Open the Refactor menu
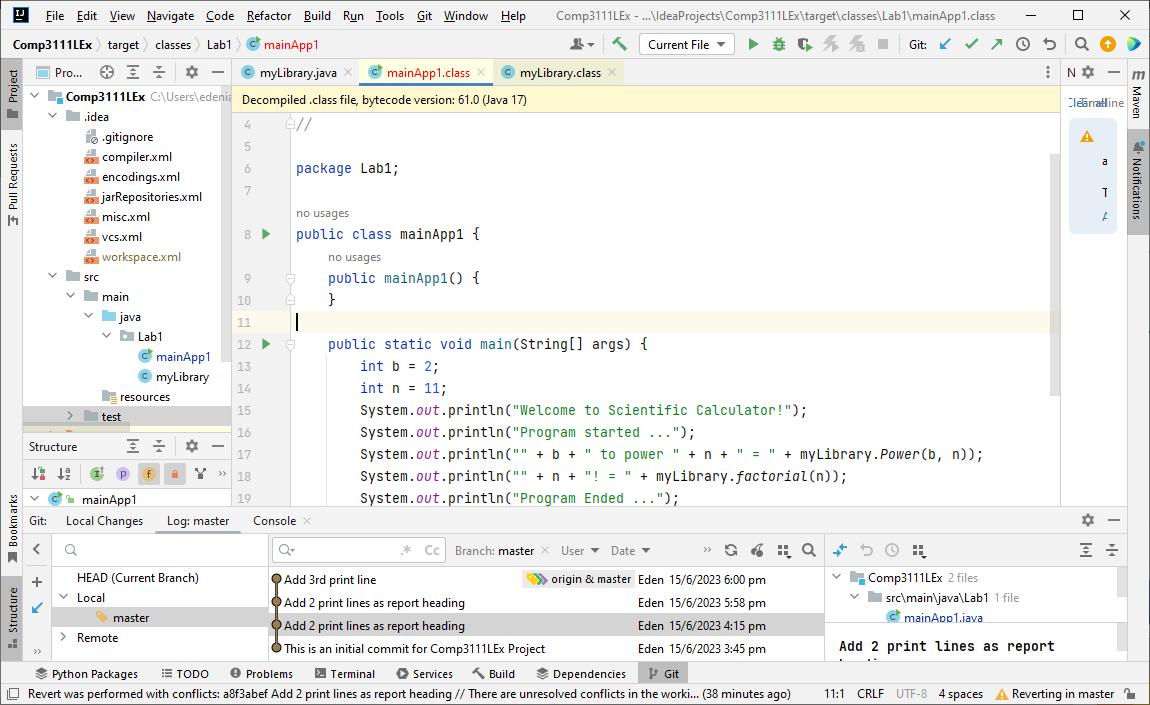Screen dimensions: 1150x705 click(x=267, y=16)
